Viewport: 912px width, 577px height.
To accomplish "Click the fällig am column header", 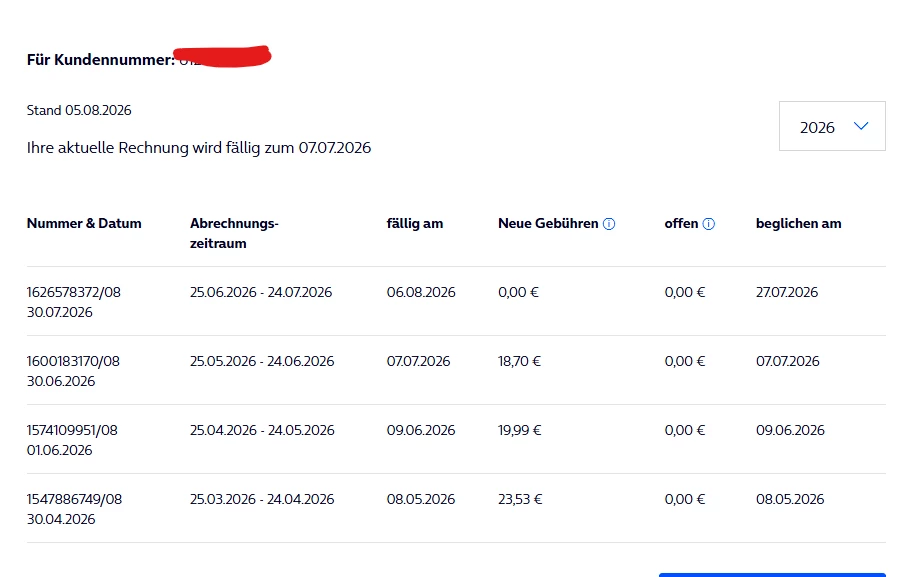I will click(x=415, y=223).
